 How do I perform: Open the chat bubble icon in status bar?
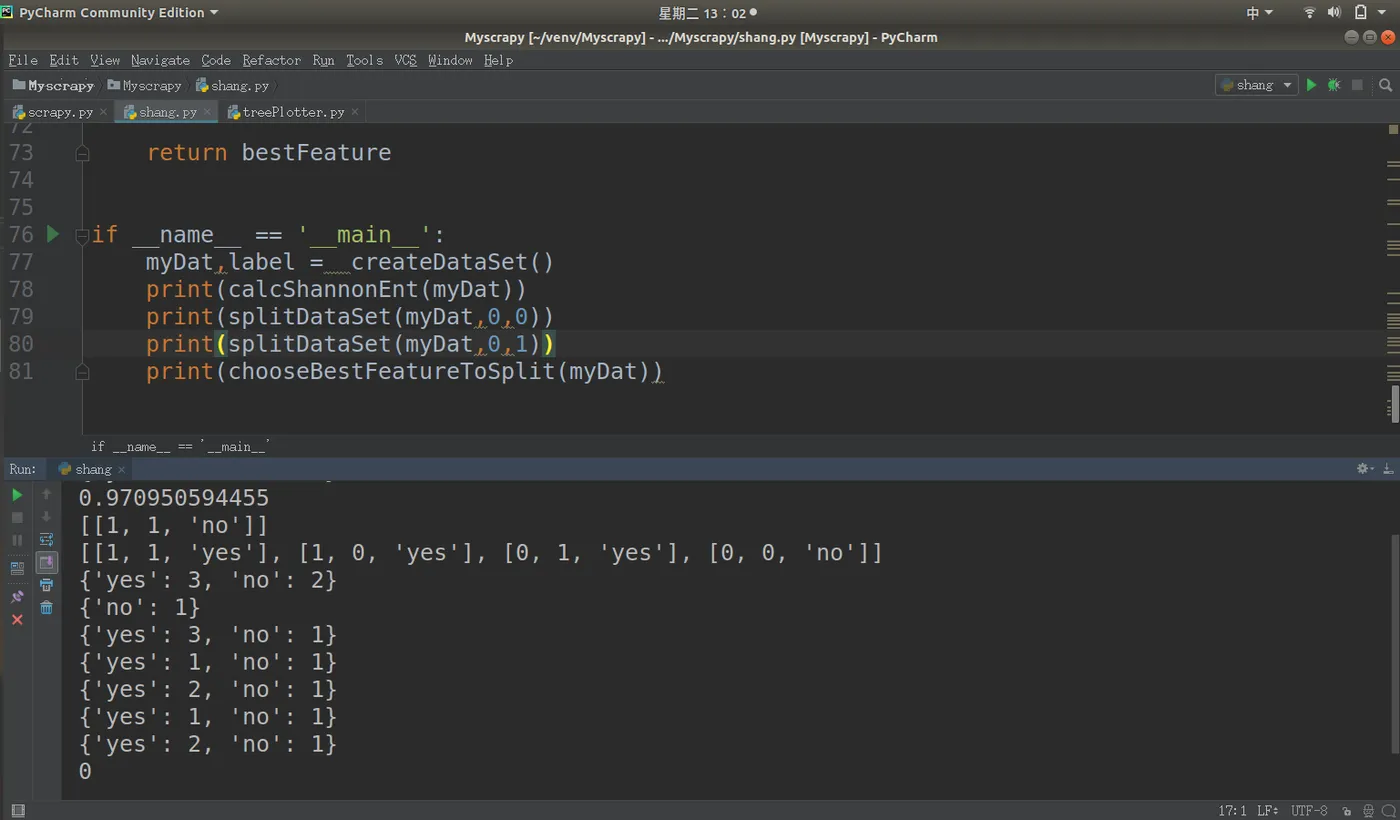pyautogui.click(x=1388, y=810)
